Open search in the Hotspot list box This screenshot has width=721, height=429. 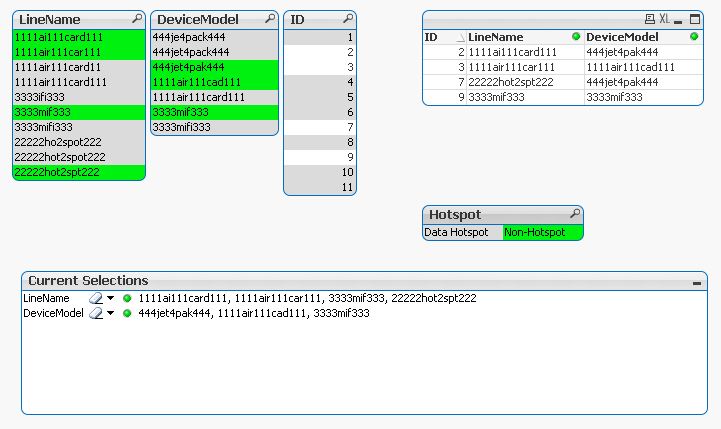(575, 214)
